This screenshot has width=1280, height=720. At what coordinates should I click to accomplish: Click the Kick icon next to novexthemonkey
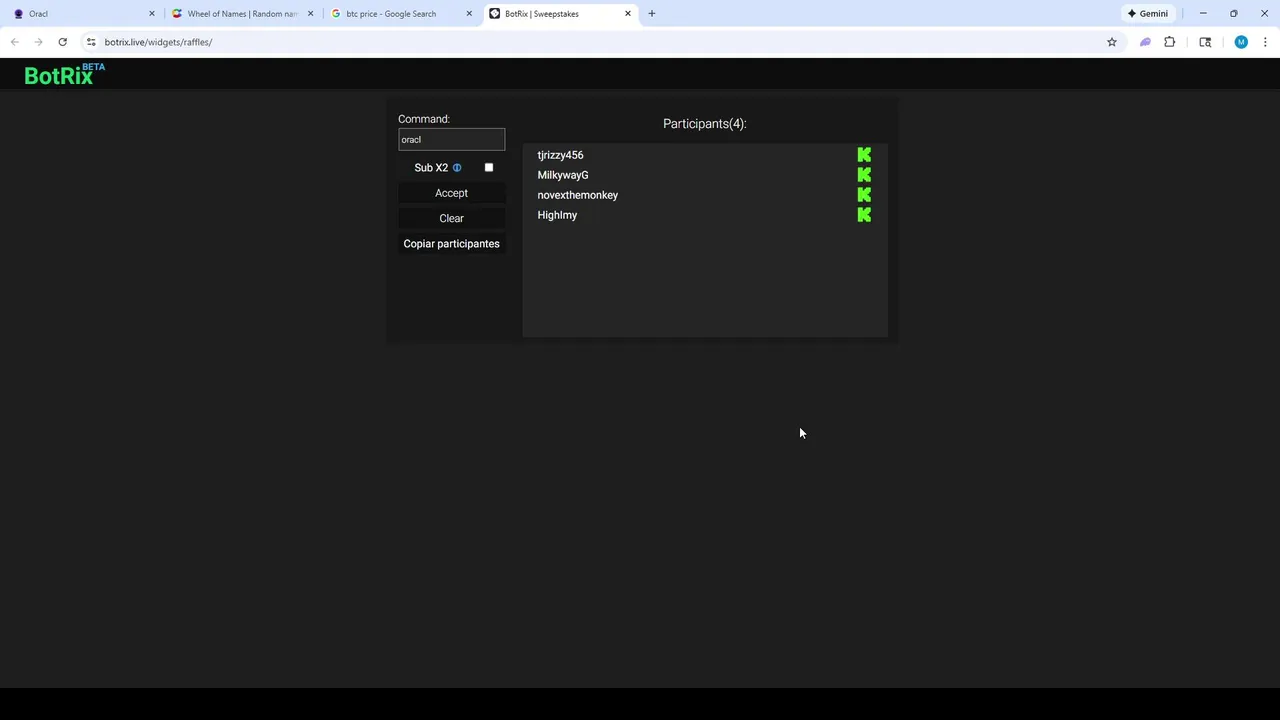[x=864, y=195]
